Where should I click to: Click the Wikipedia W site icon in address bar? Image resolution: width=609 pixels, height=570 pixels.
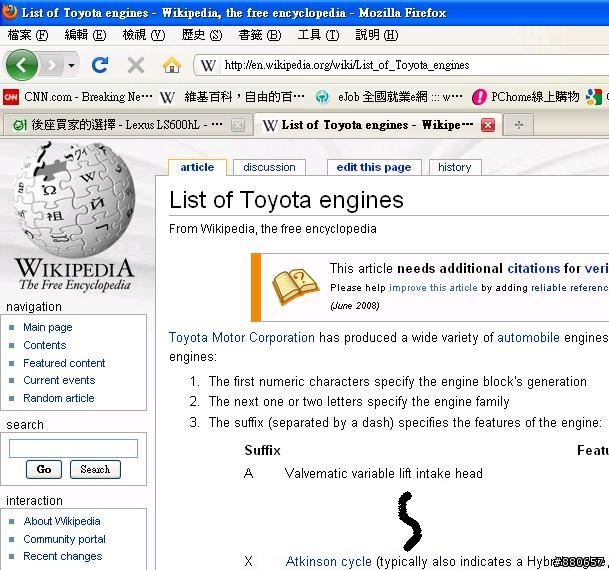(x=208, y=65)
